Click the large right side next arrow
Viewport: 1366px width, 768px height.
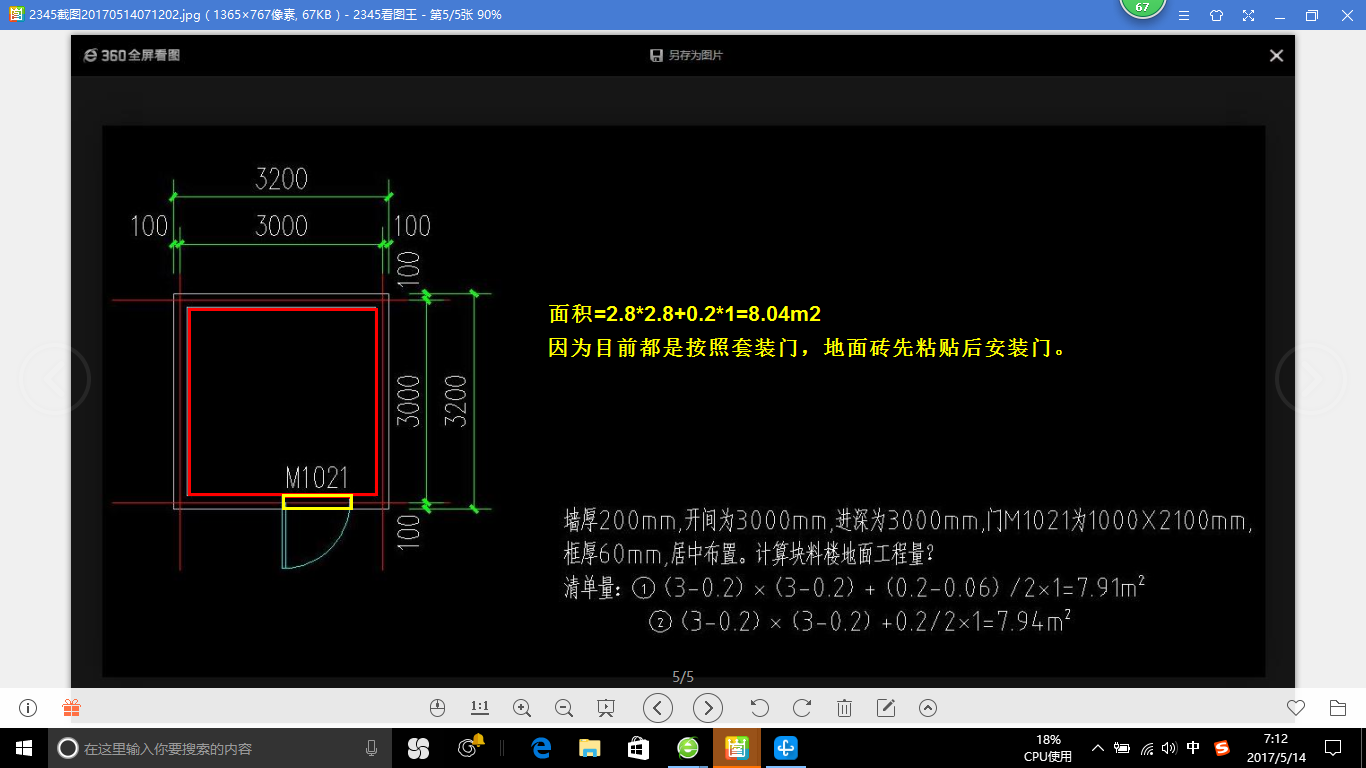pos(1310,380)
